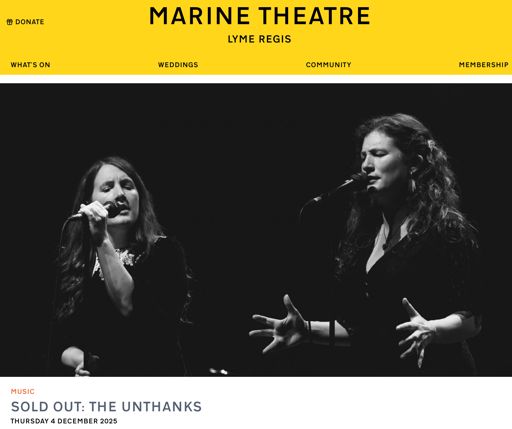
Task: Click the gift icon beside Donate
Action: coord(10,22)
